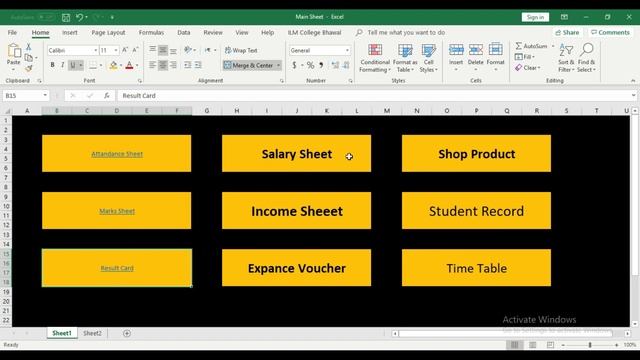Screen dimensions: 640x360
Task: Click the zoom slider handle
Action: tap(590, 345)
